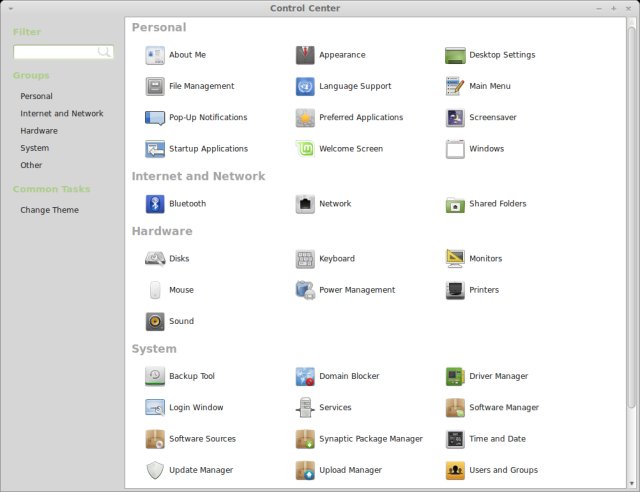This screenshot has height=492, width=640.
Task: Click the scrollbar down arrow
Action: pos(631,483)
